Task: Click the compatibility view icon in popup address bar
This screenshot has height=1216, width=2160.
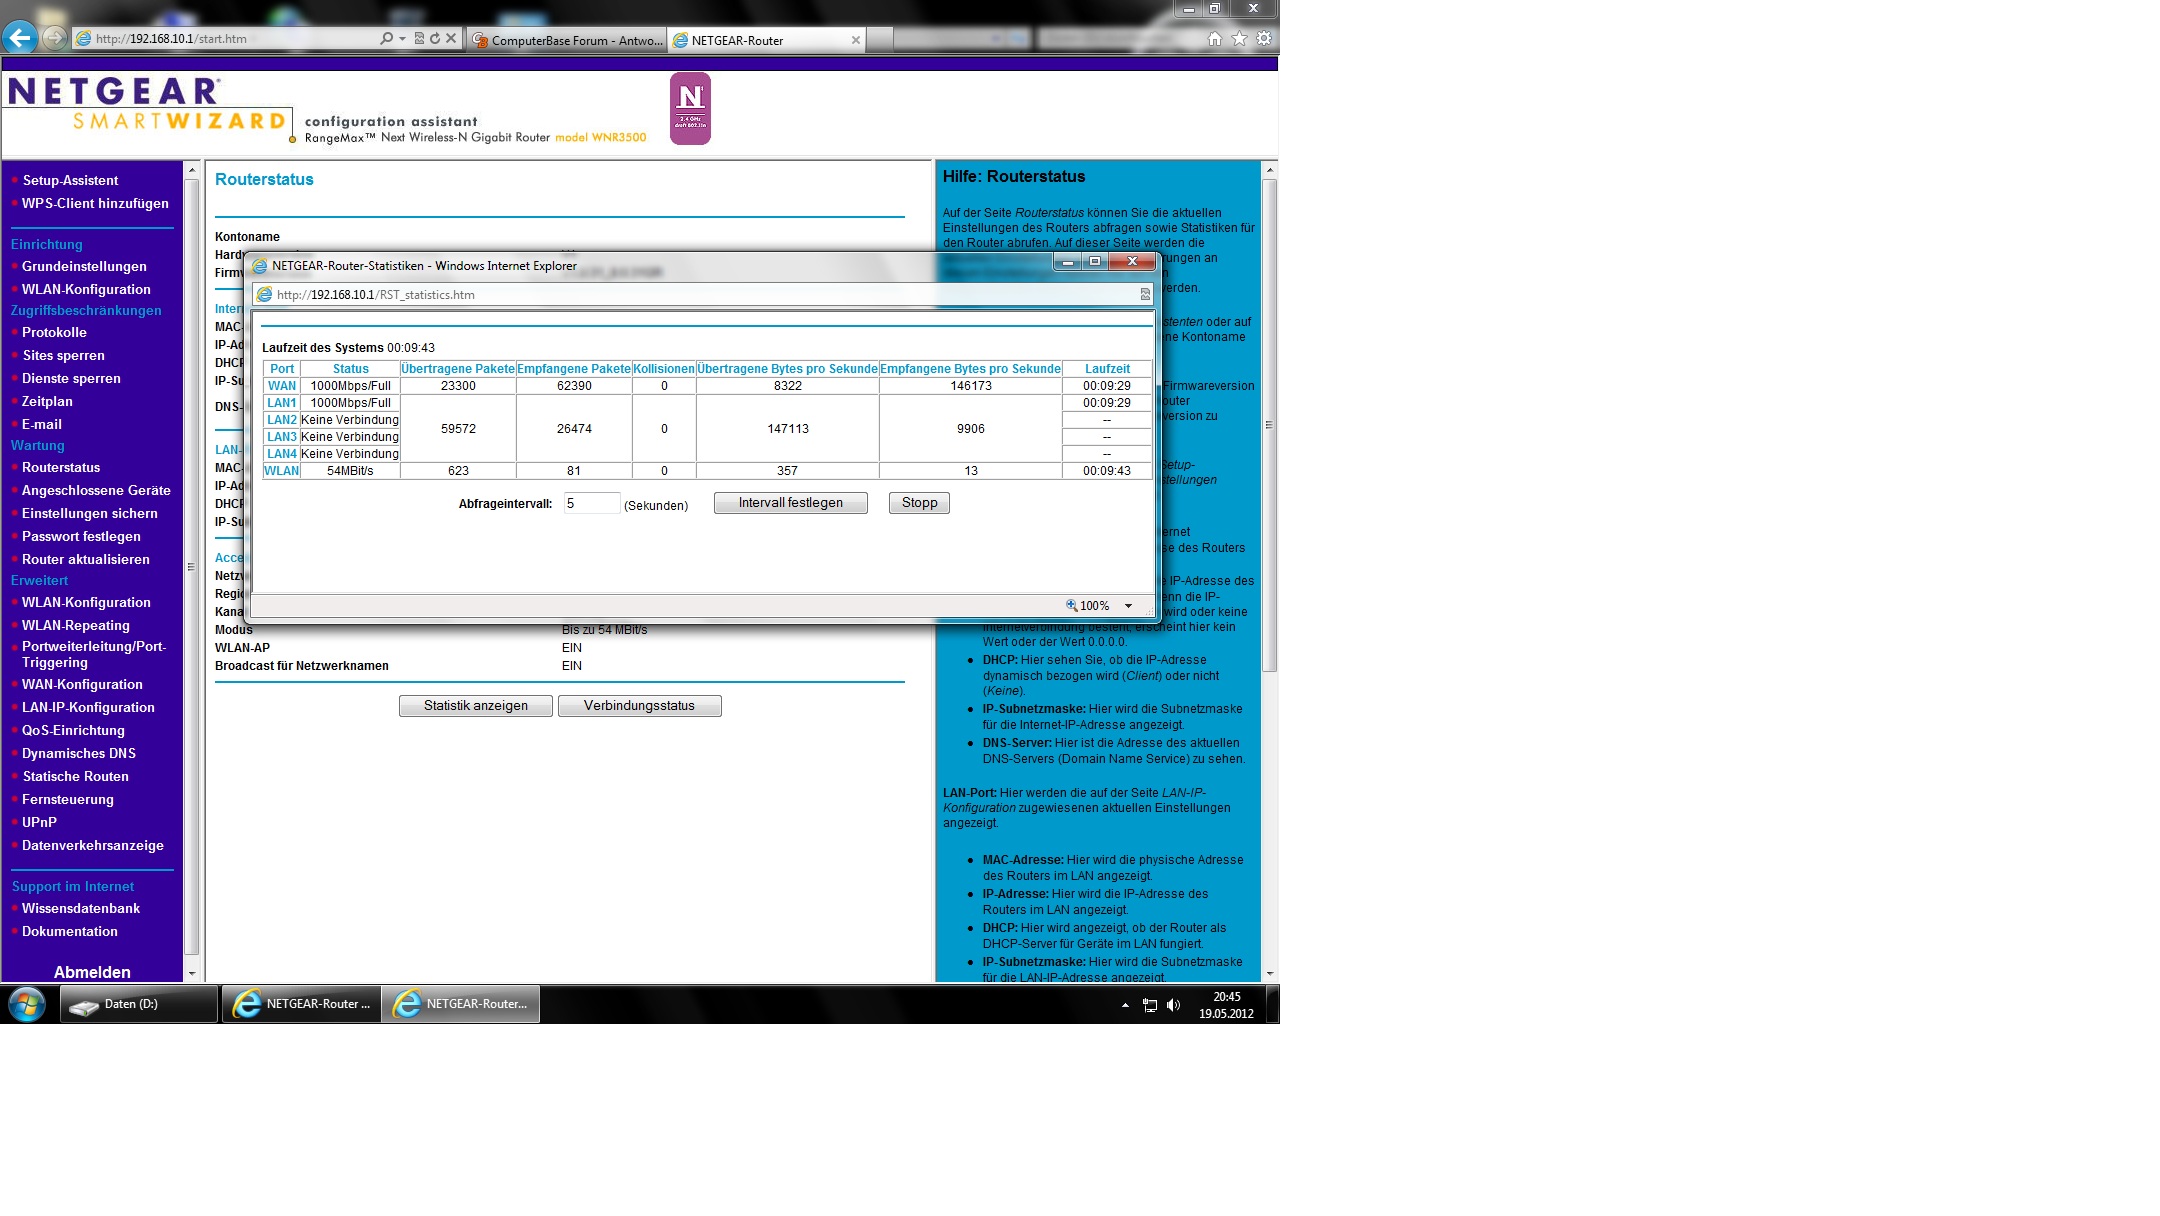Action: tap(1145, 294)
